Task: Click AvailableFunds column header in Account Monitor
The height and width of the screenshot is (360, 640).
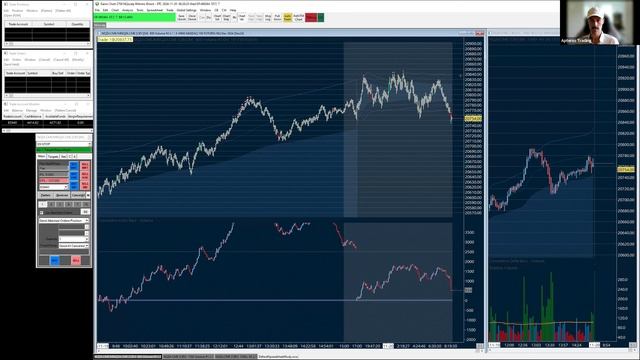Action: click(x=56, y=116)
